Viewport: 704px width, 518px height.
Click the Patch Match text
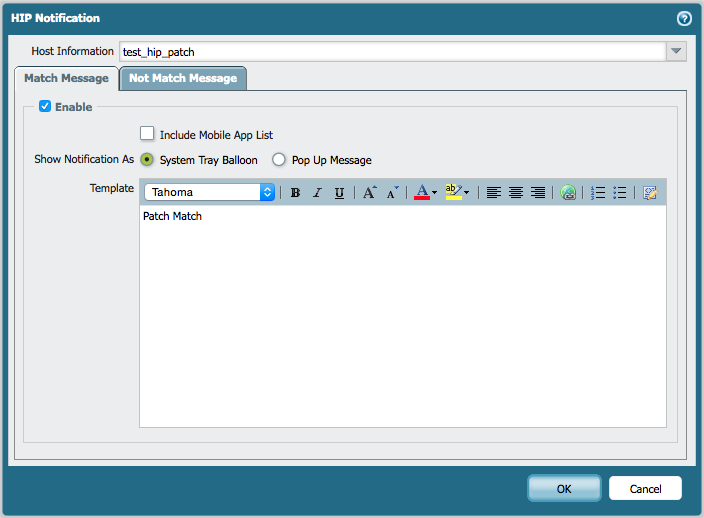pos(172,216)
